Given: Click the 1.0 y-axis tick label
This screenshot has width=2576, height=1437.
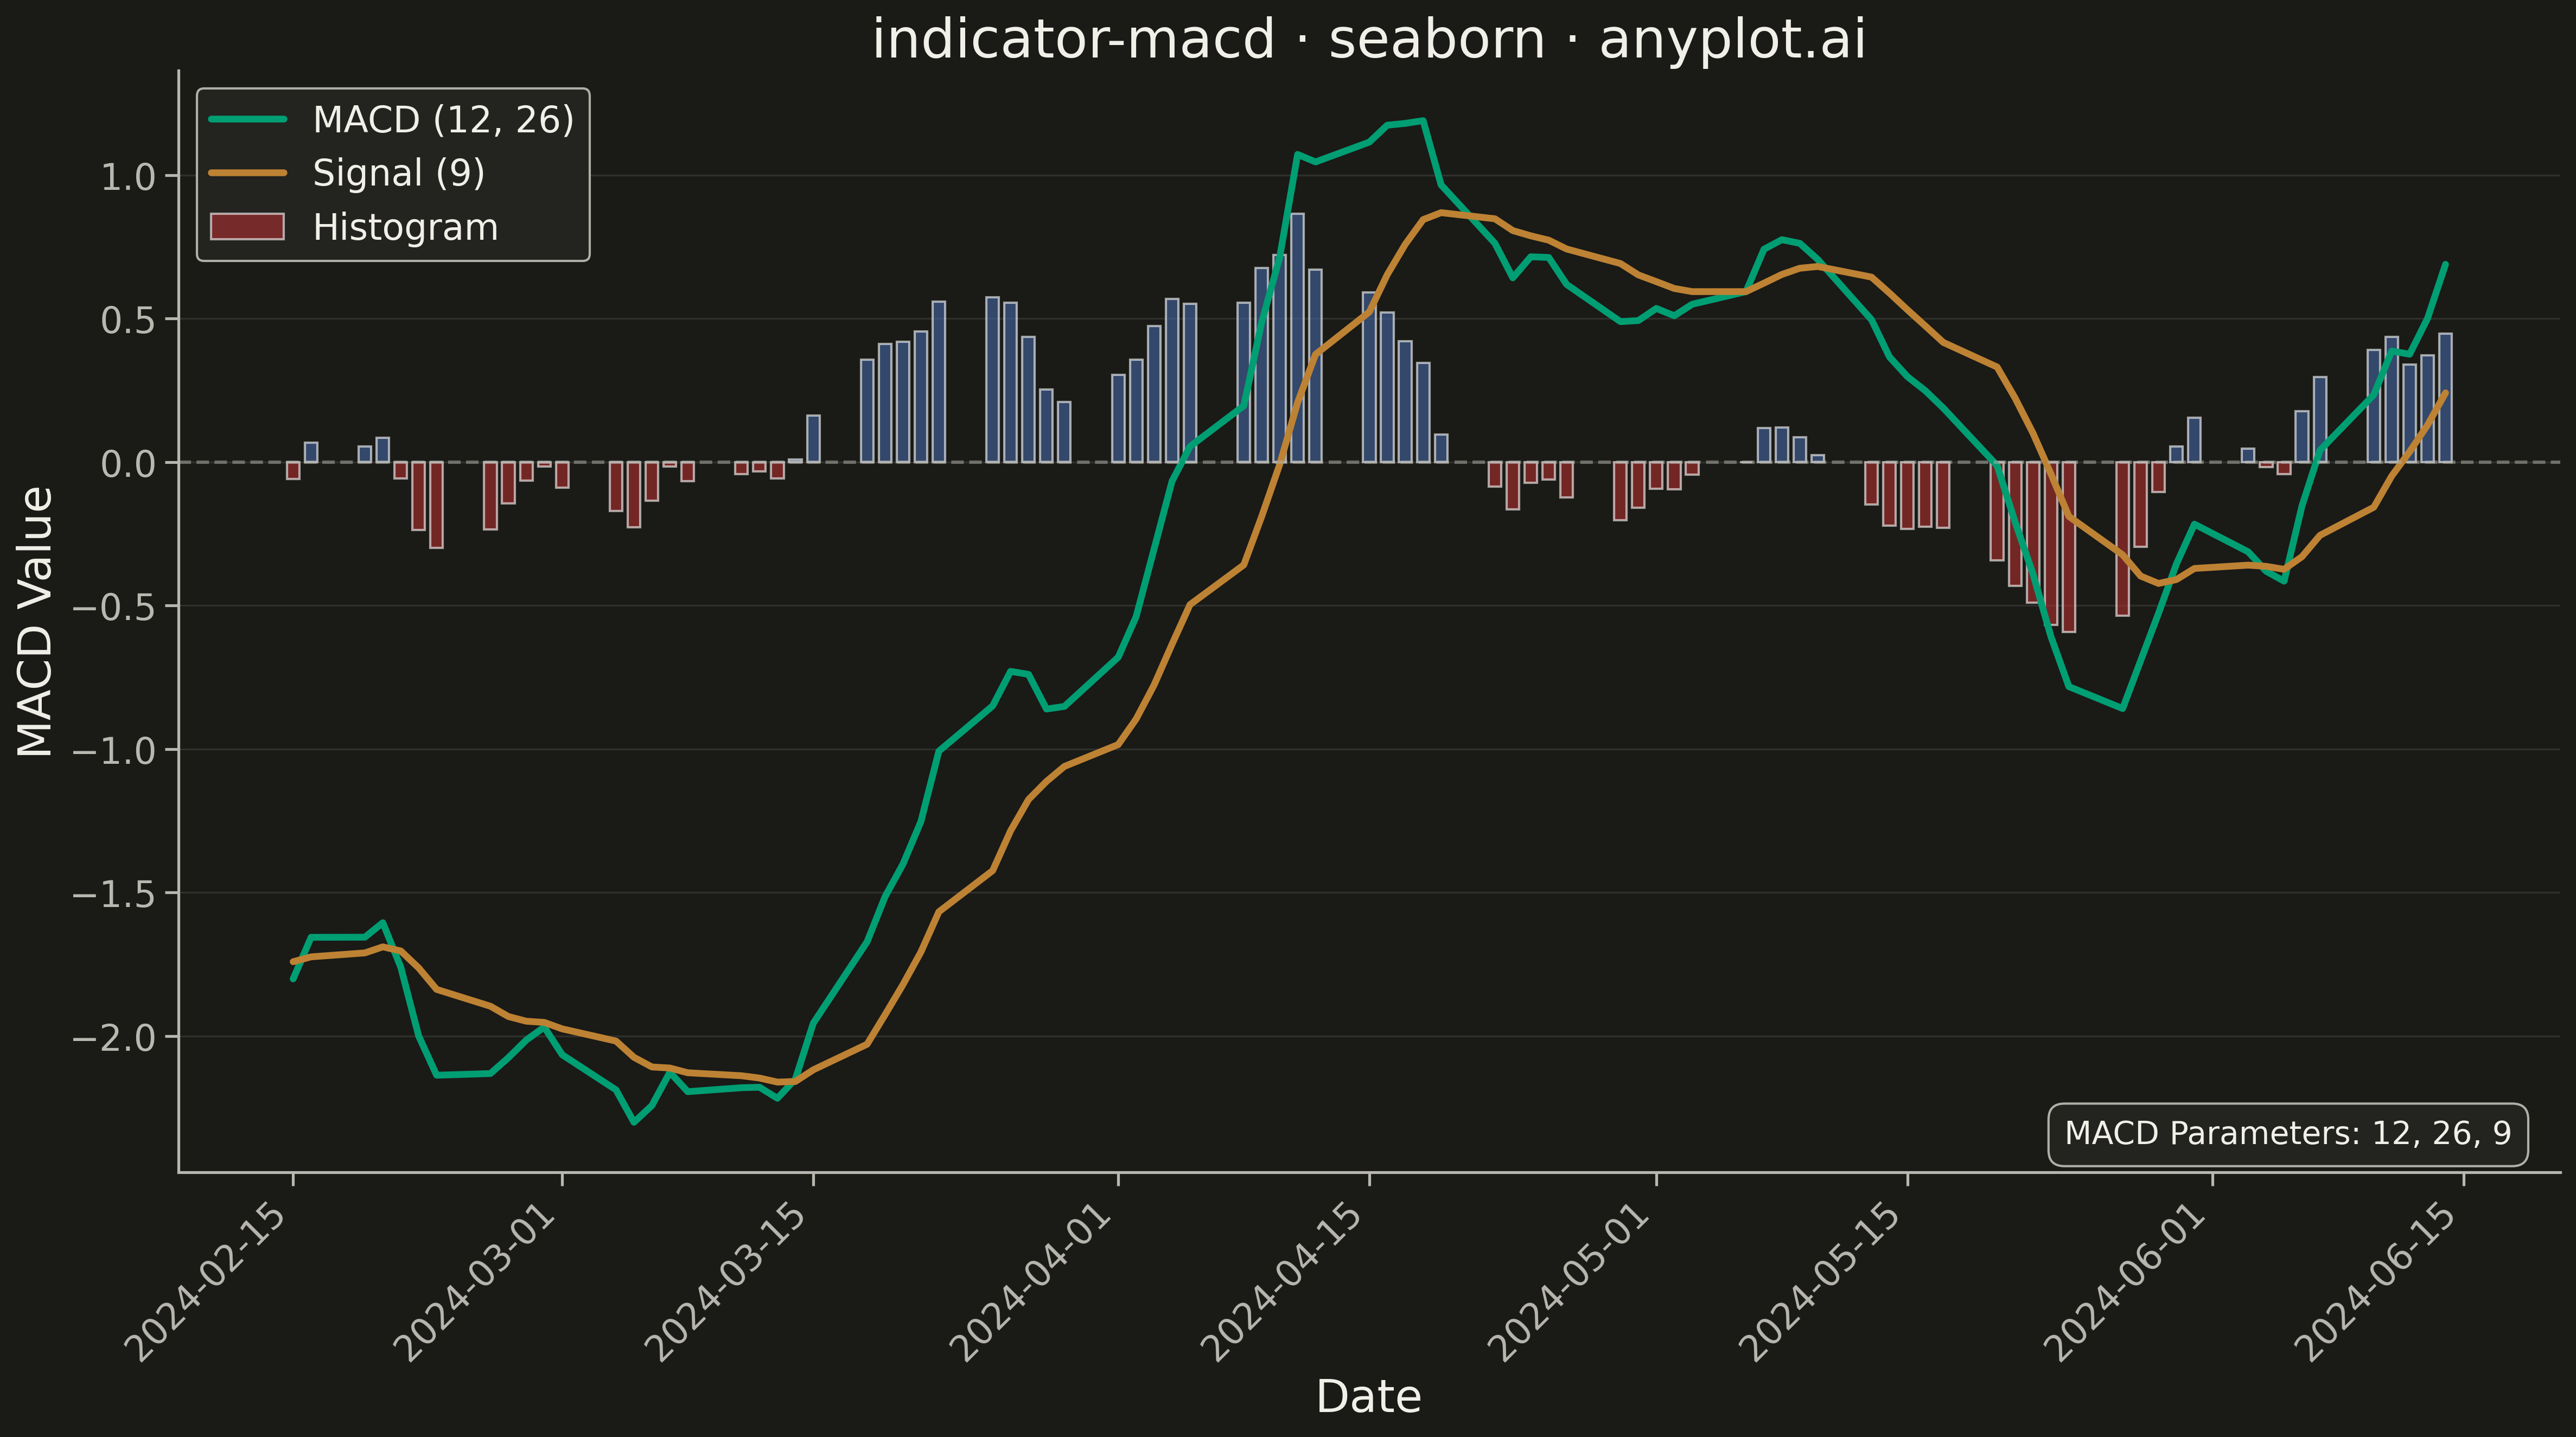Looking at the screenshot, I should [x=128, y=177].
